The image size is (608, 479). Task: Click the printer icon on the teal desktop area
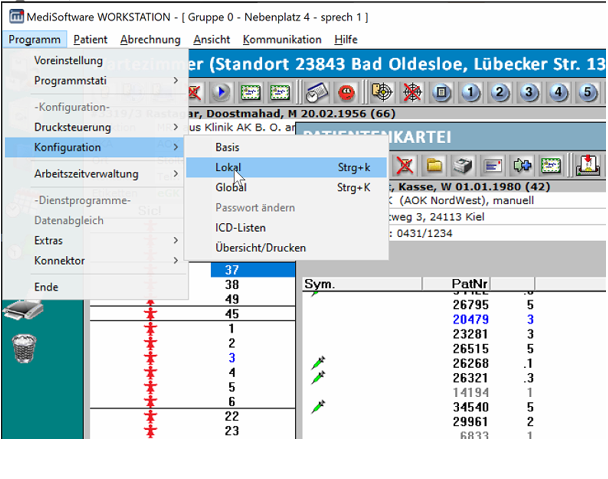(24, 310)
